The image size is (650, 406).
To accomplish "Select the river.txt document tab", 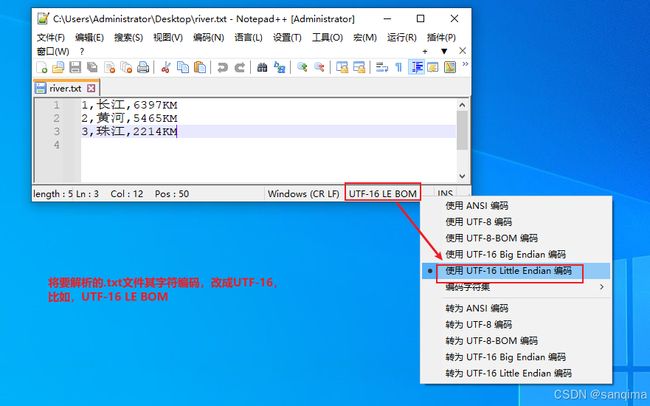I will (66, 88).
